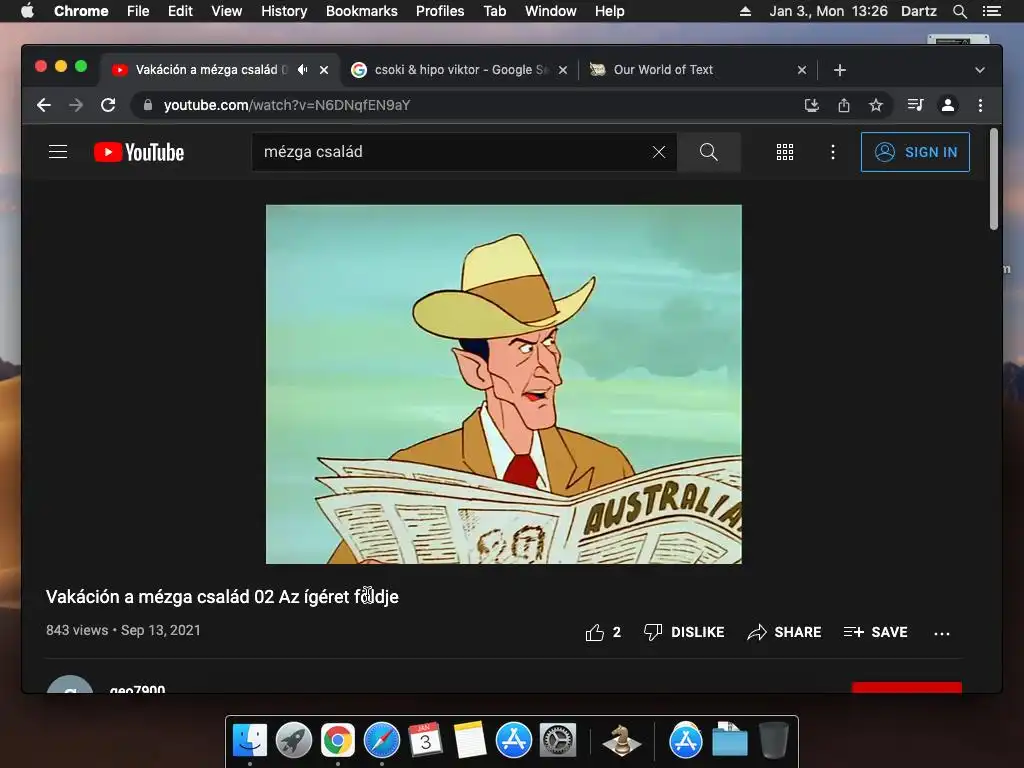Open the File menu
This screenshot has width=1024, height=768.
(138, 11)
